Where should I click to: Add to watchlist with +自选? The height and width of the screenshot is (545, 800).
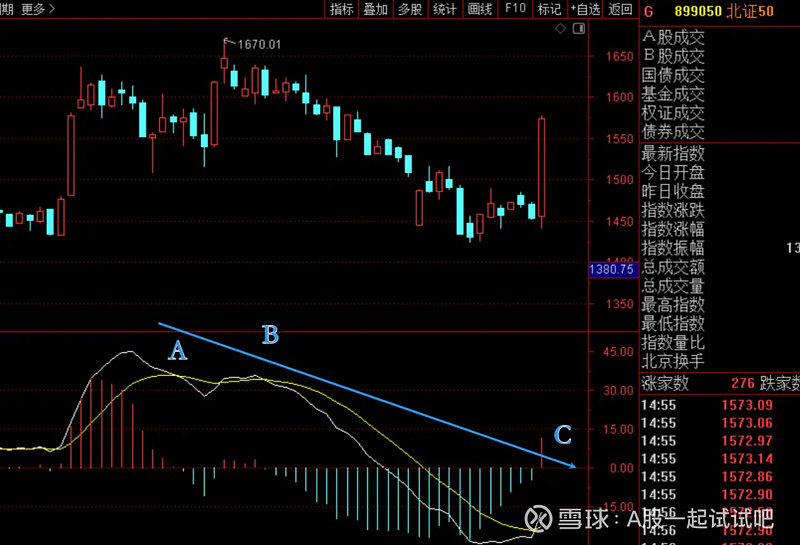point(585,9)
